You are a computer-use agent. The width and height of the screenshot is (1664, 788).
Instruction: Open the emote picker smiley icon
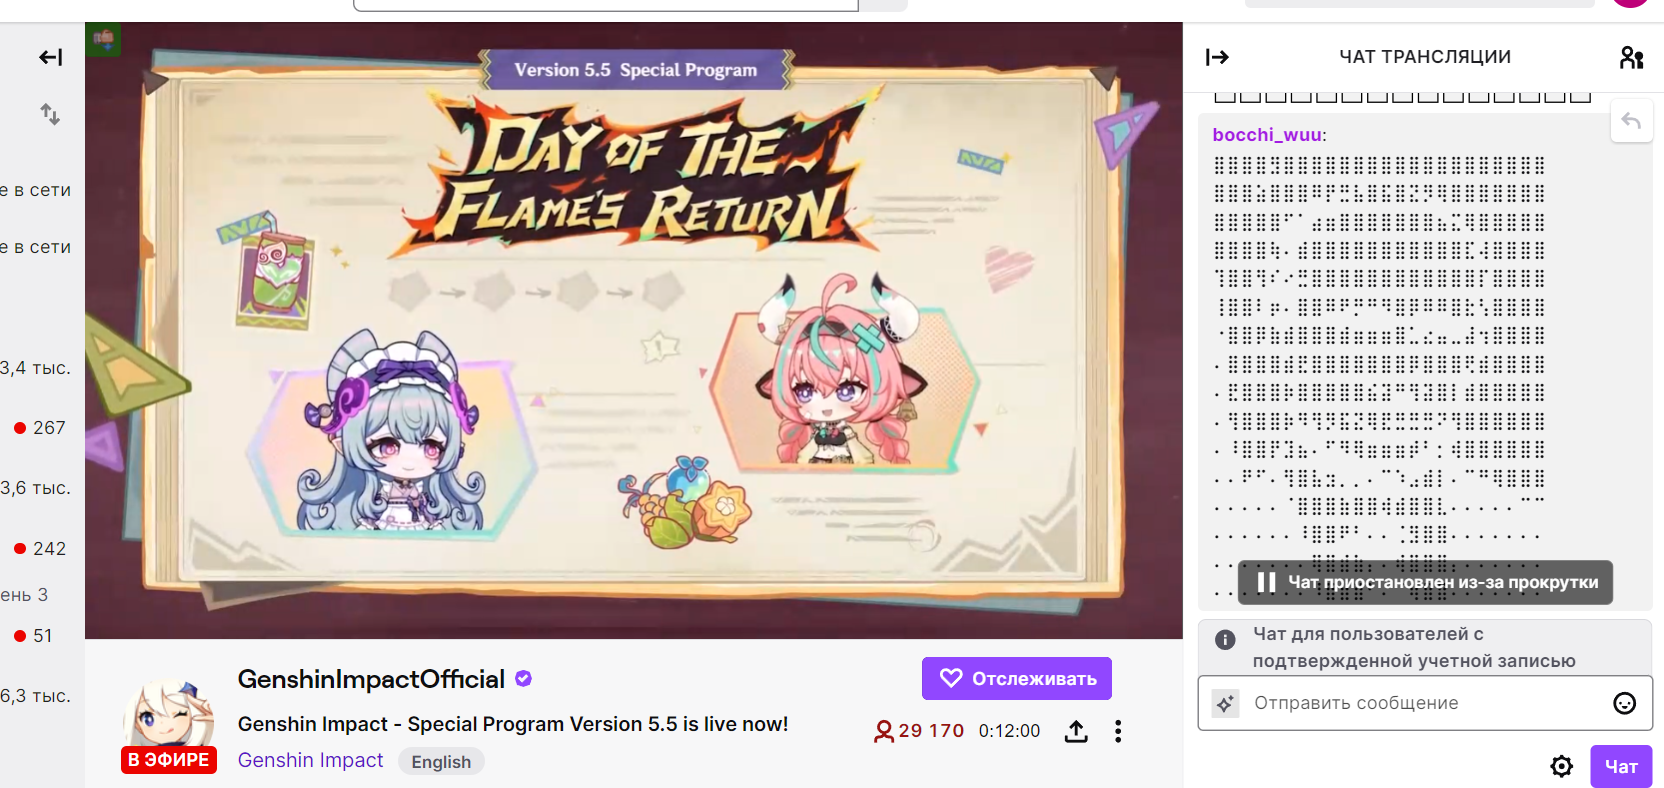1625,703
